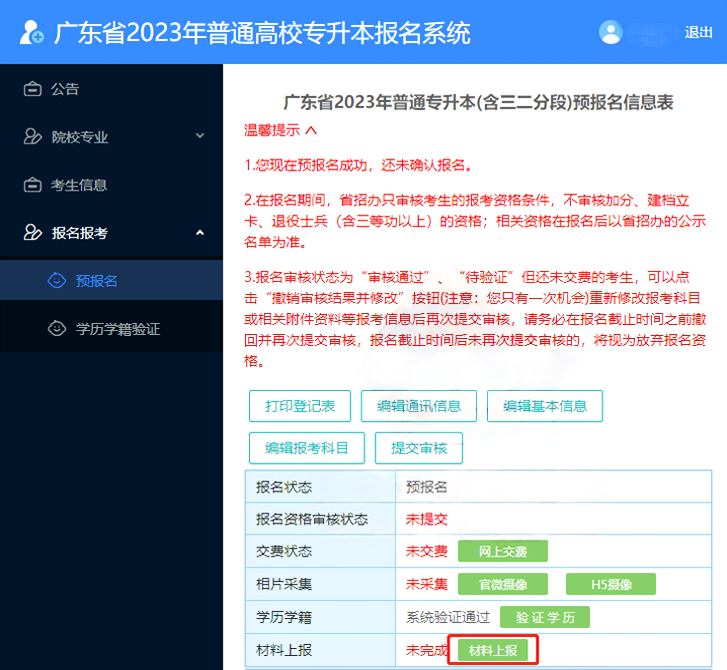Log out using the 退出 link
The height and width of the screenshot is (670, 727).
(698, 32)
